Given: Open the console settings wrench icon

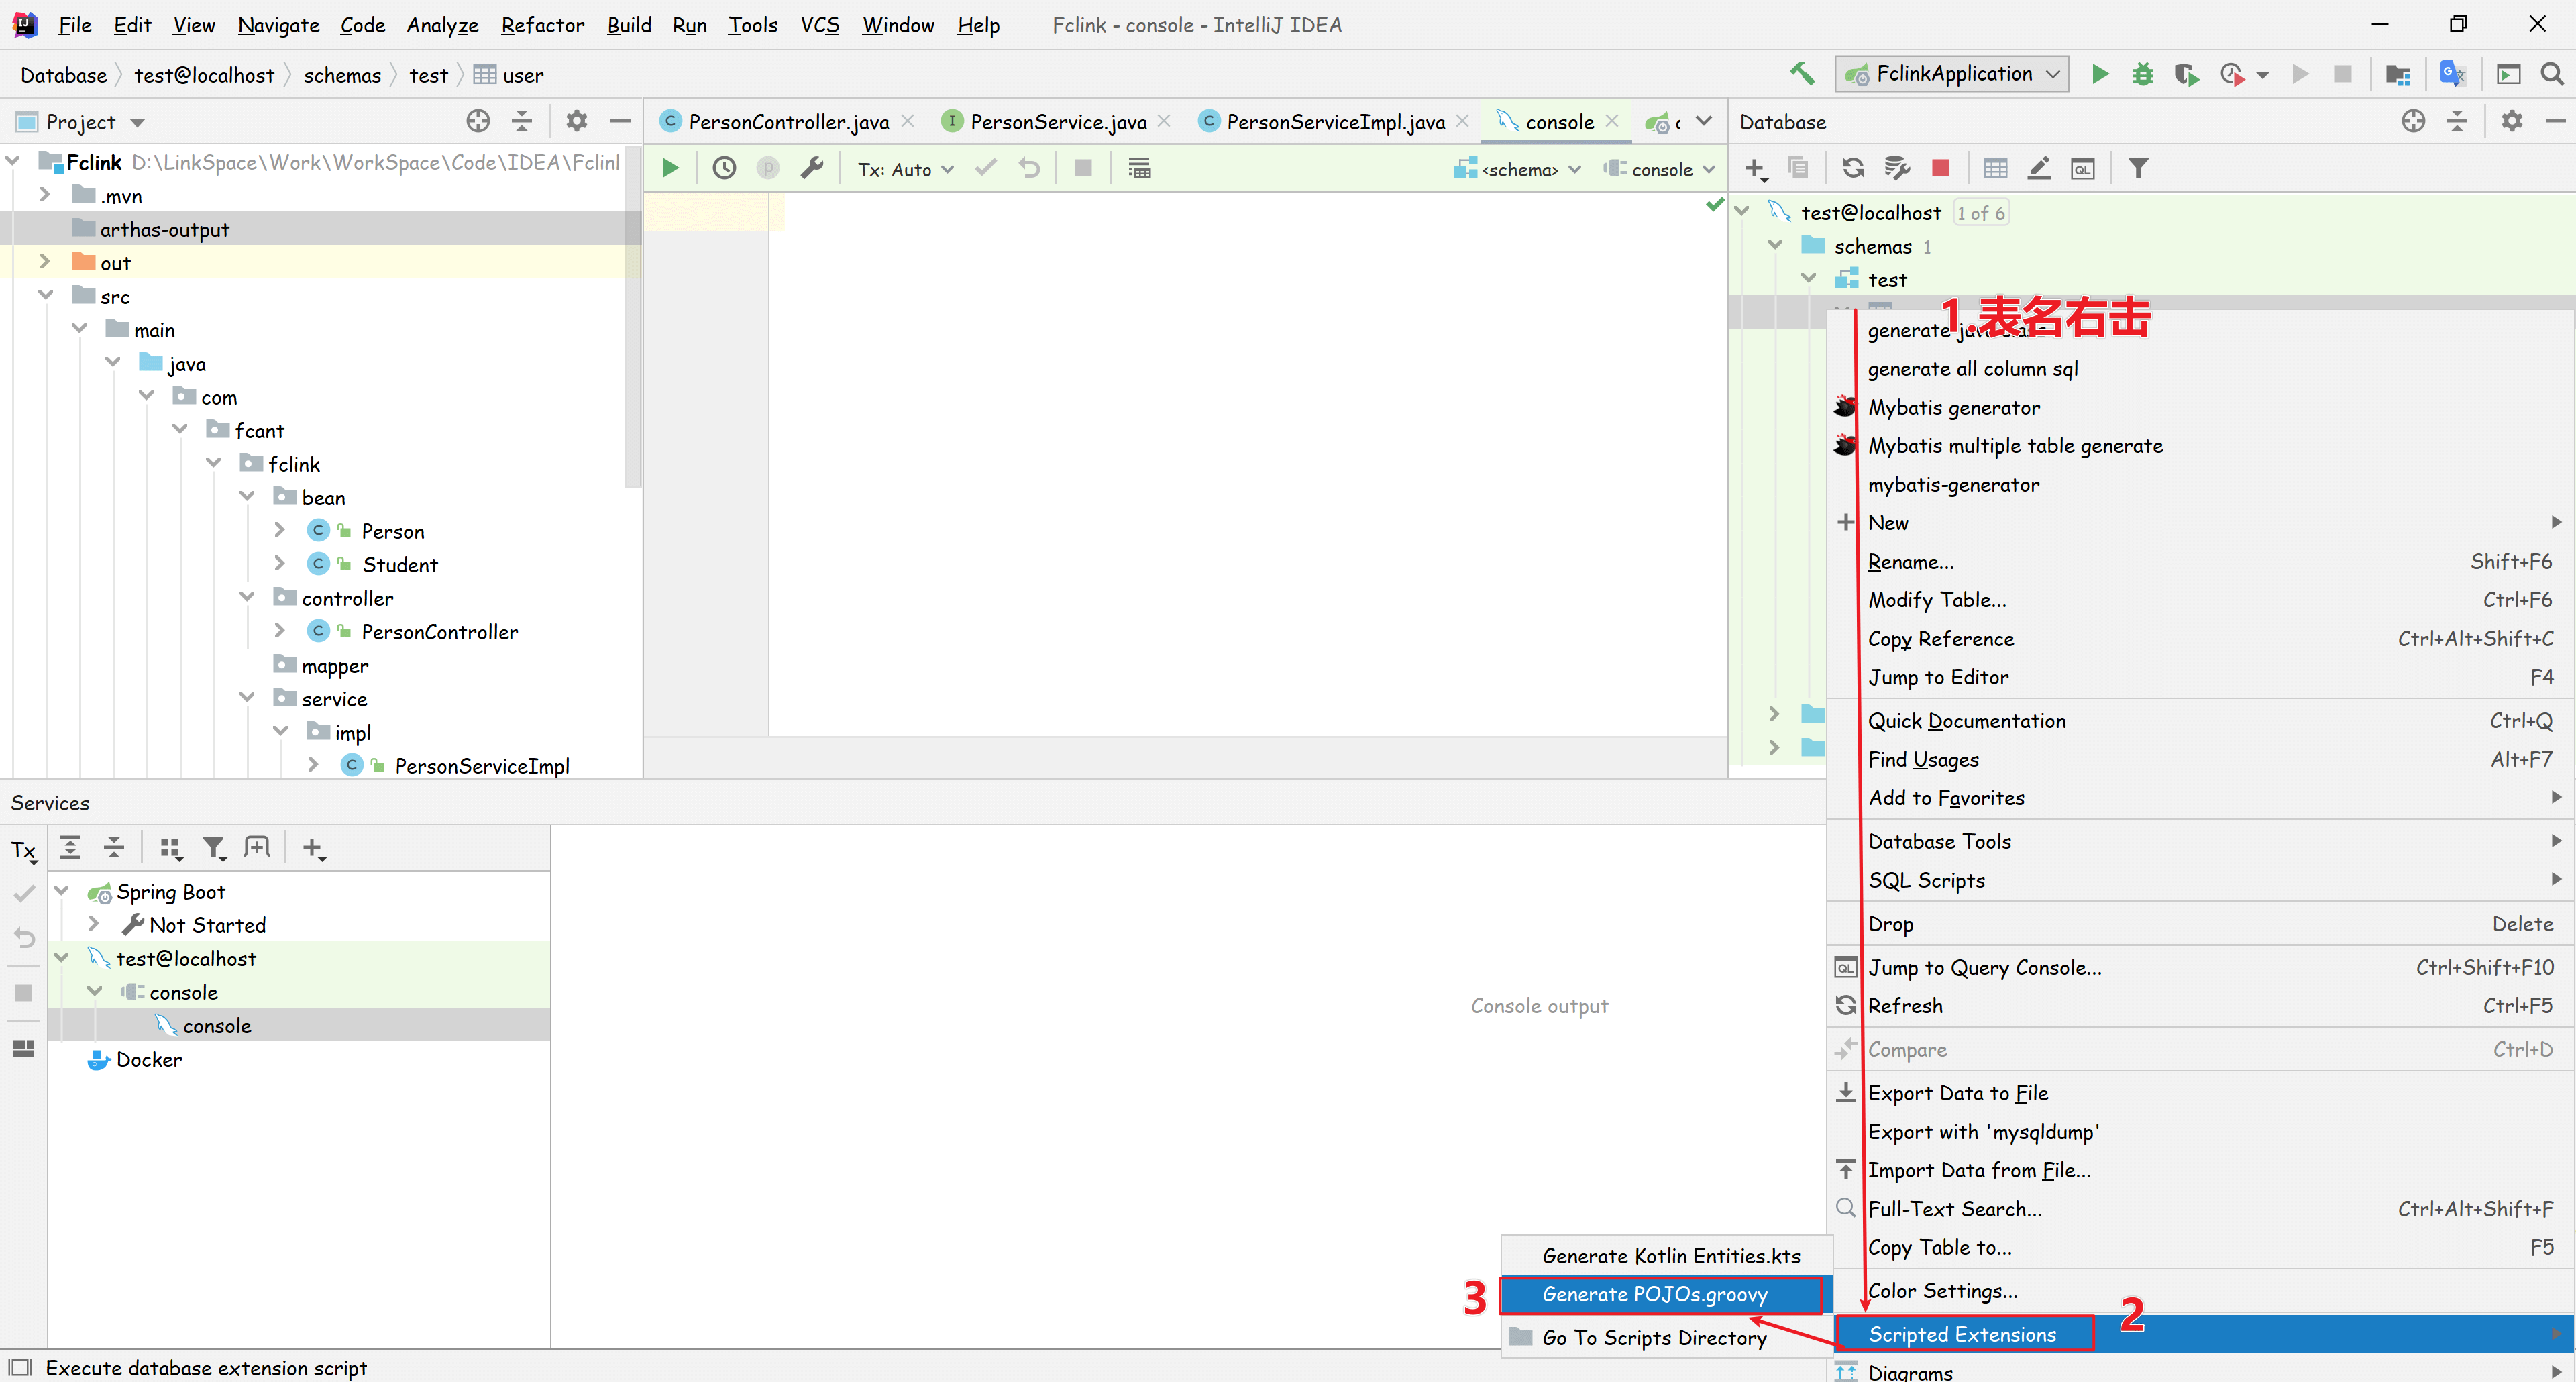Looking at the screenshot, I should point(812,169).
